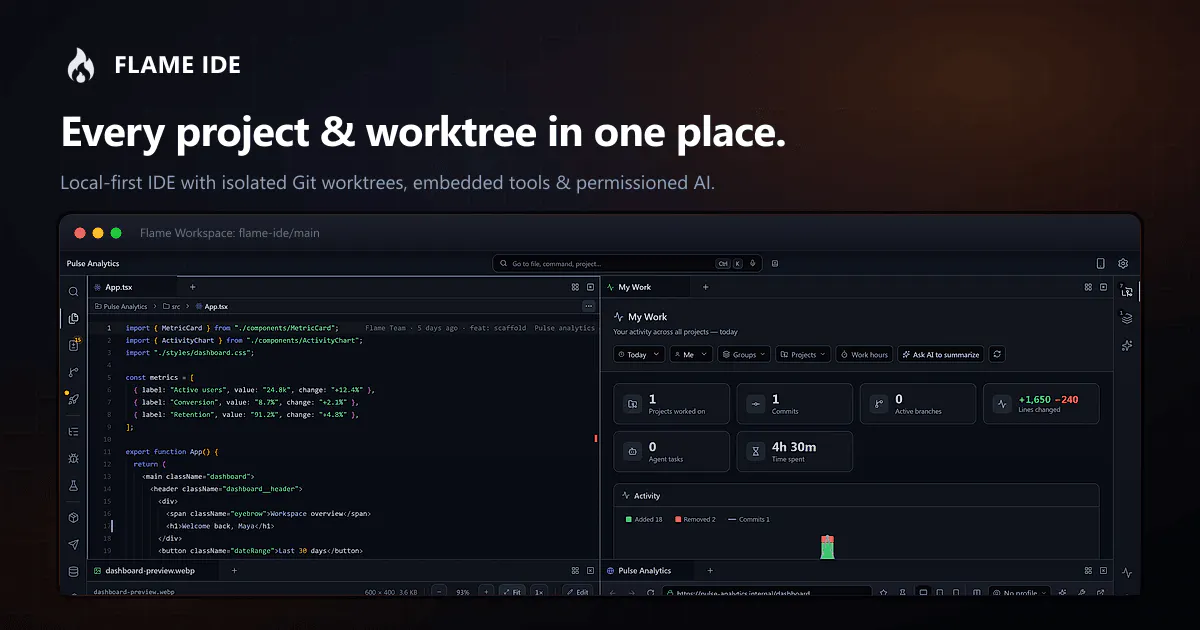Screen dimensions: 1200x630
Task: Open the flask testing sidebar icon
Action: tap(73, 485)
